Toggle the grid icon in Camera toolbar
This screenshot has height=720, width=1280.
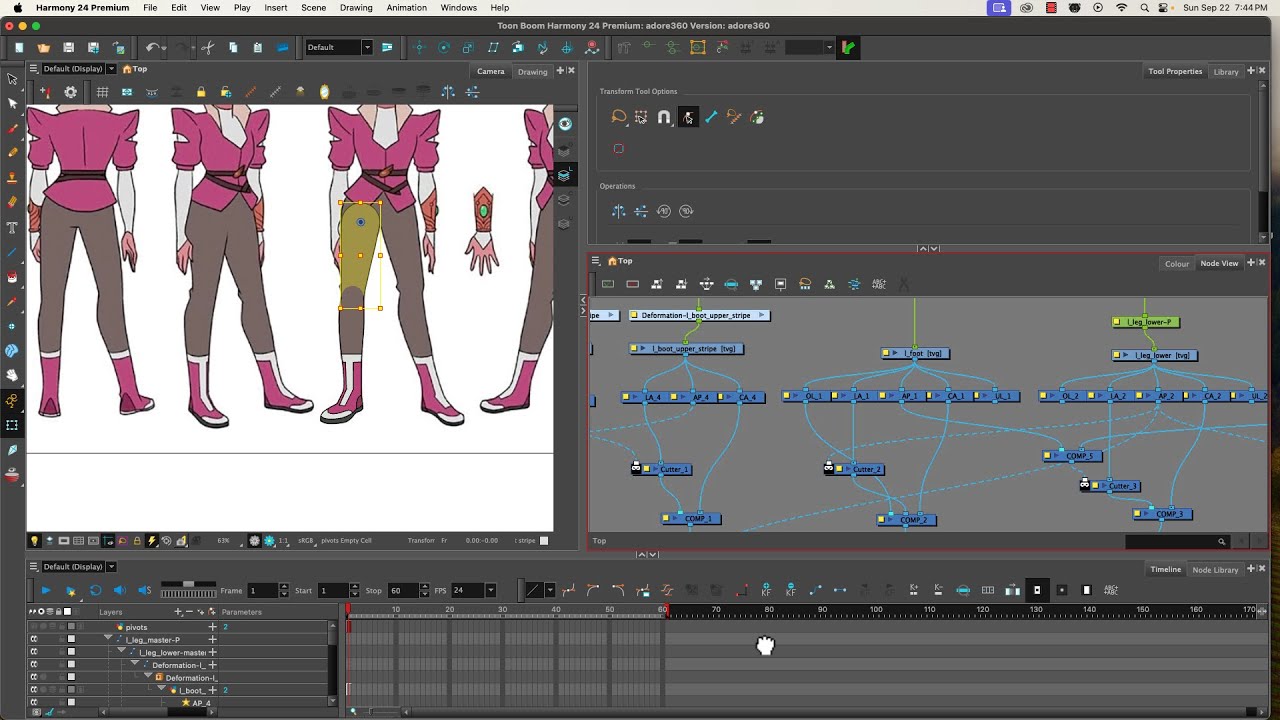pos(102,92)
